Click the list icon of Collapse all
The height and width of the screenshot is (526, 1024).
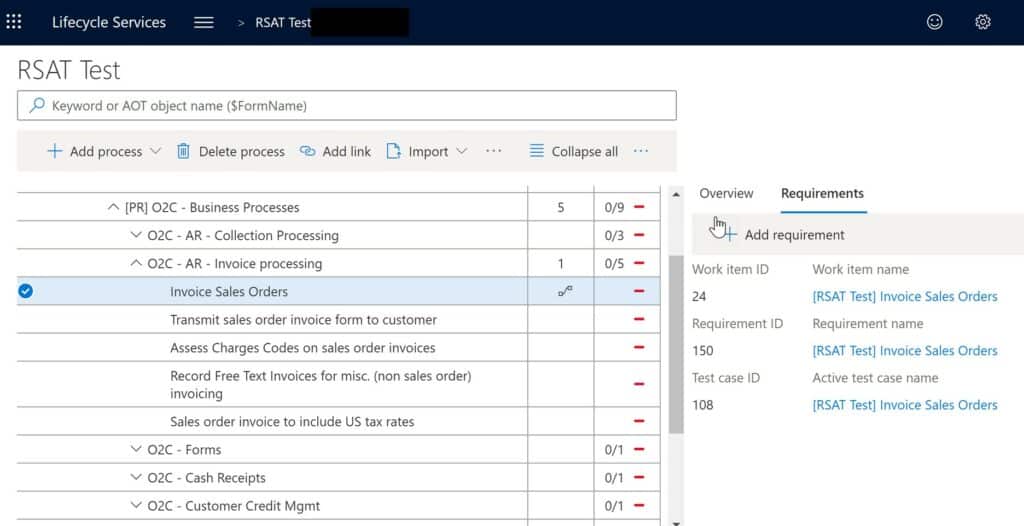(x=537, y=151)
